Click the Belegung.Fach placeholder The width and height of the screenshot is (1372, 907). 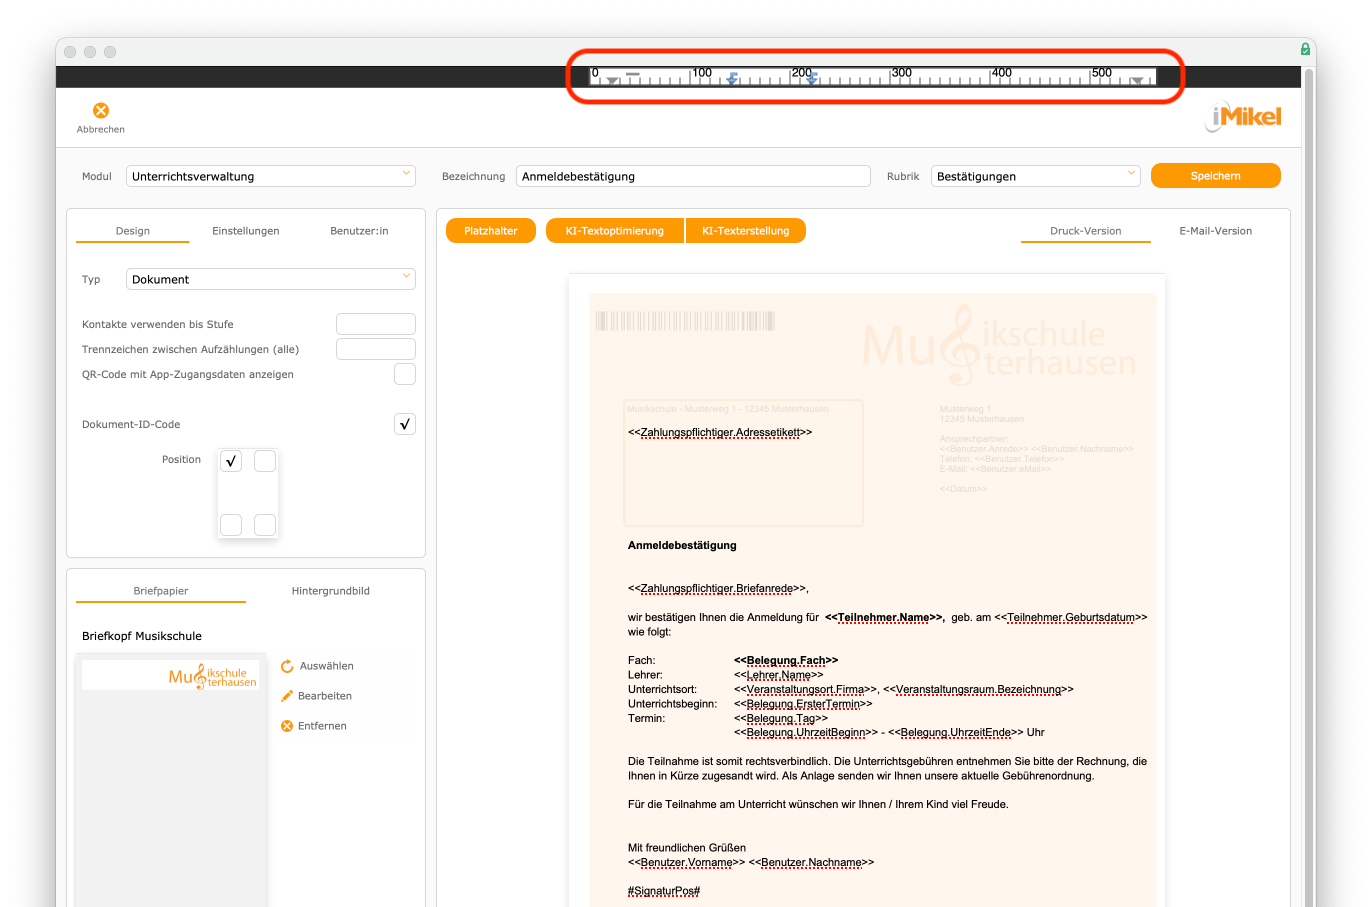[x=786, y=661]
